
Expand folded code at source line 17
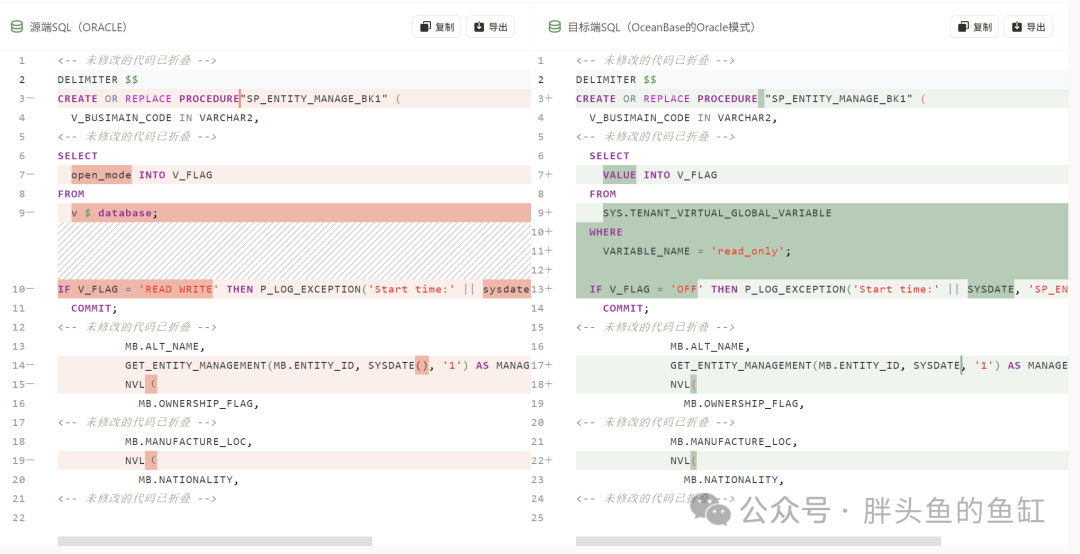point(137,422)
